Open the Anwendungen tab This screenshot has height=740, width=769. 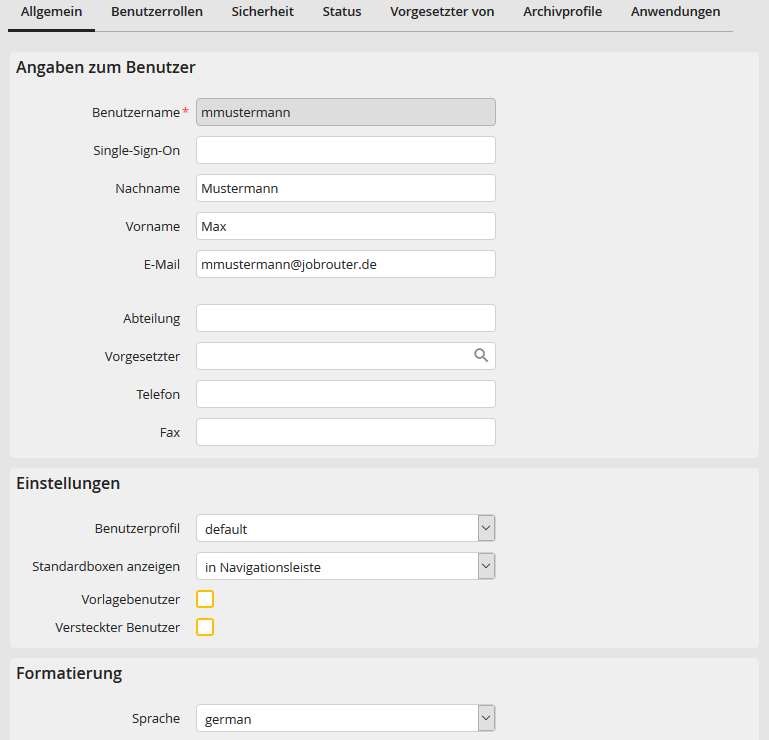675,12
